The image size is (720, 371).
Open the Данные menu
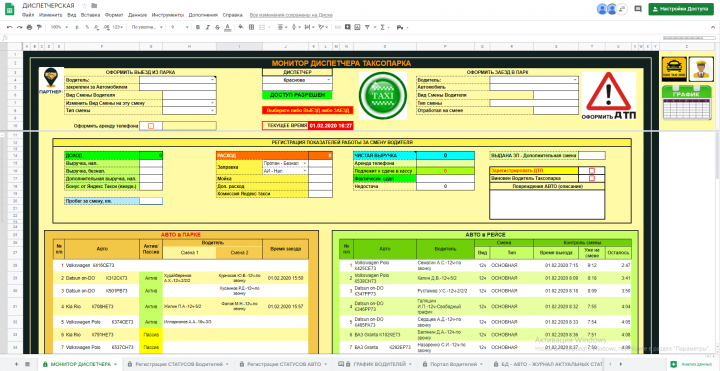[137, 15]
